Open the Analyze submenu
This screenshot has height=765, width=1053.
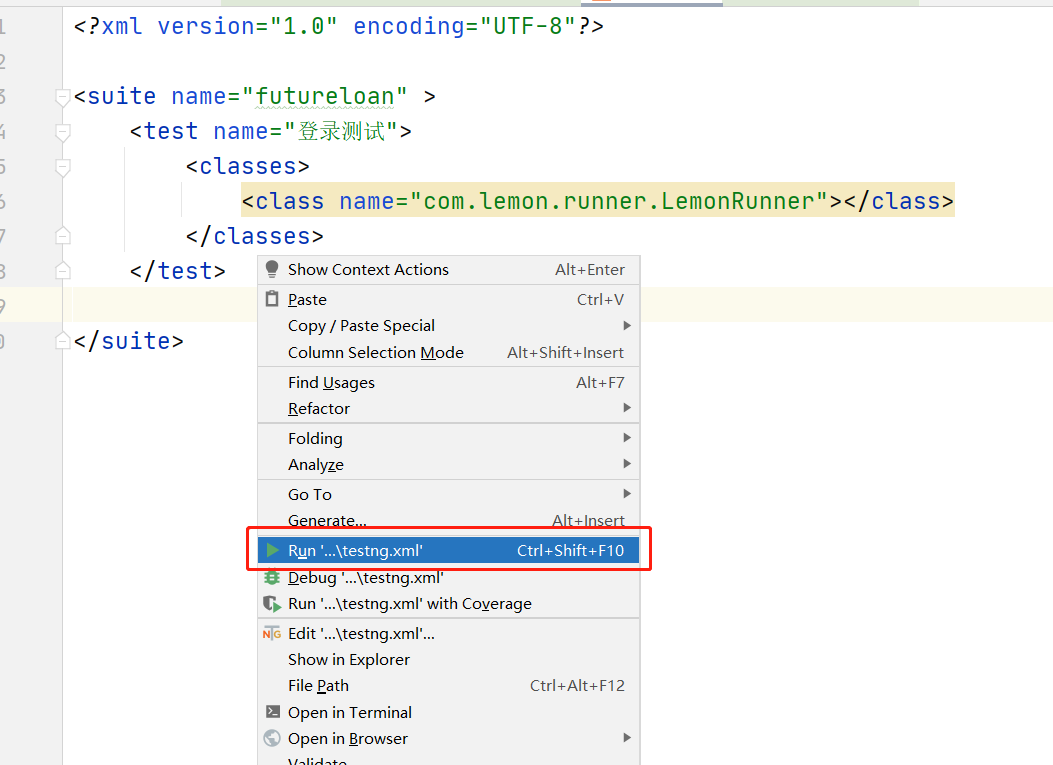pyautogui.click(x=316, y=464)
